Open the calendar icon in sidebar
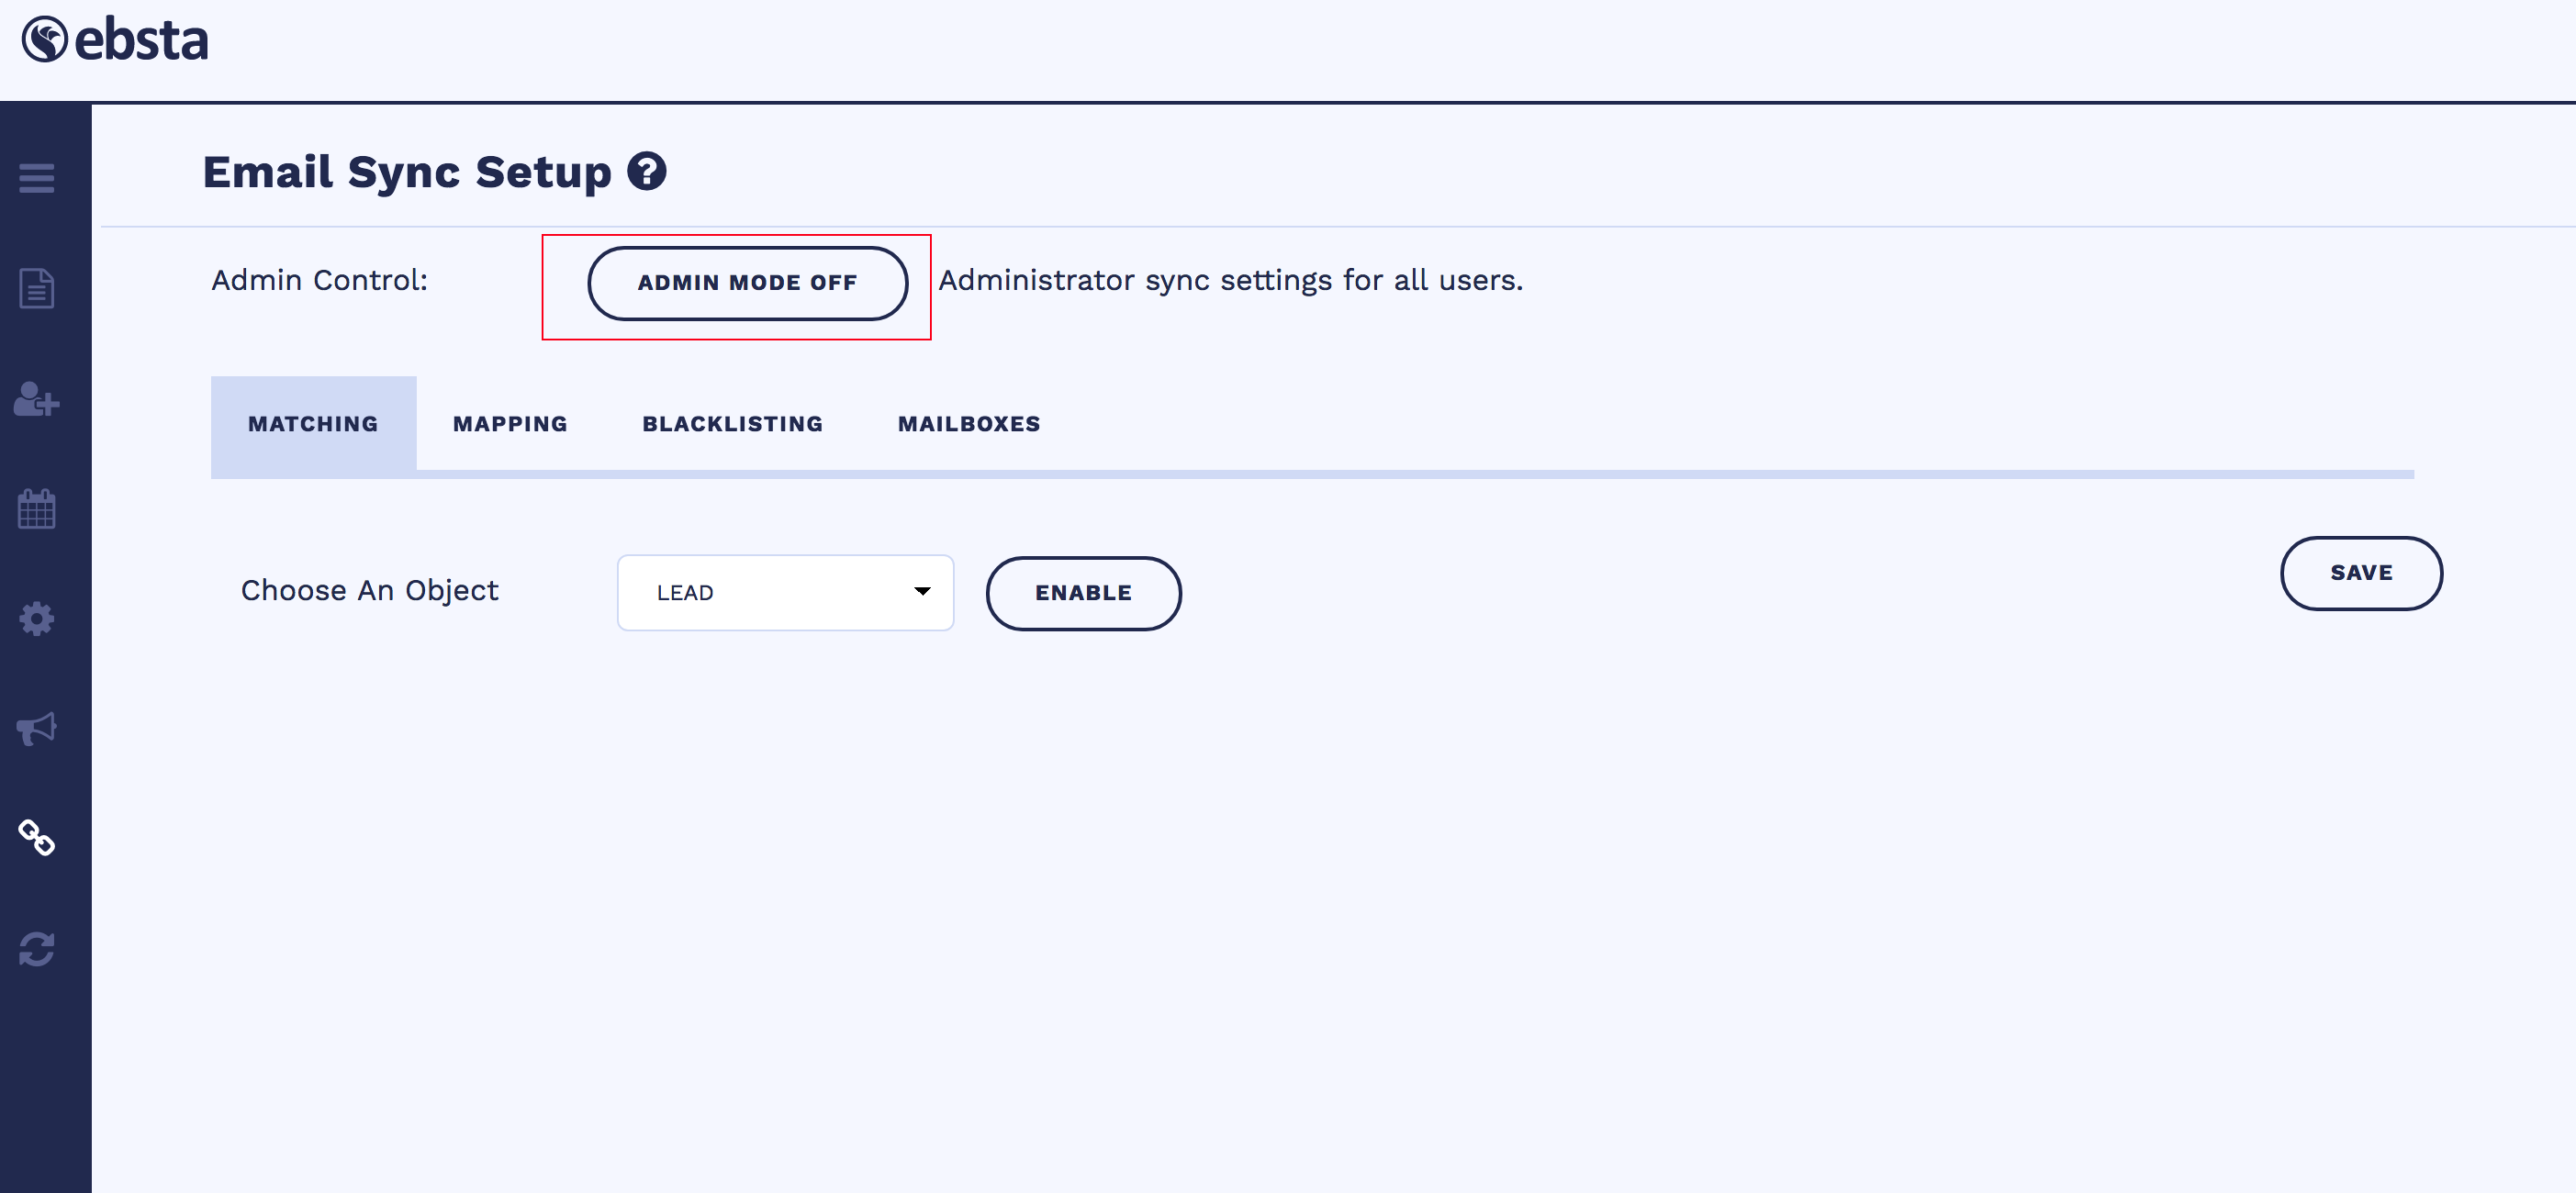The height and width of the screenshot is (1193, 2576). (x=37, y=509)
